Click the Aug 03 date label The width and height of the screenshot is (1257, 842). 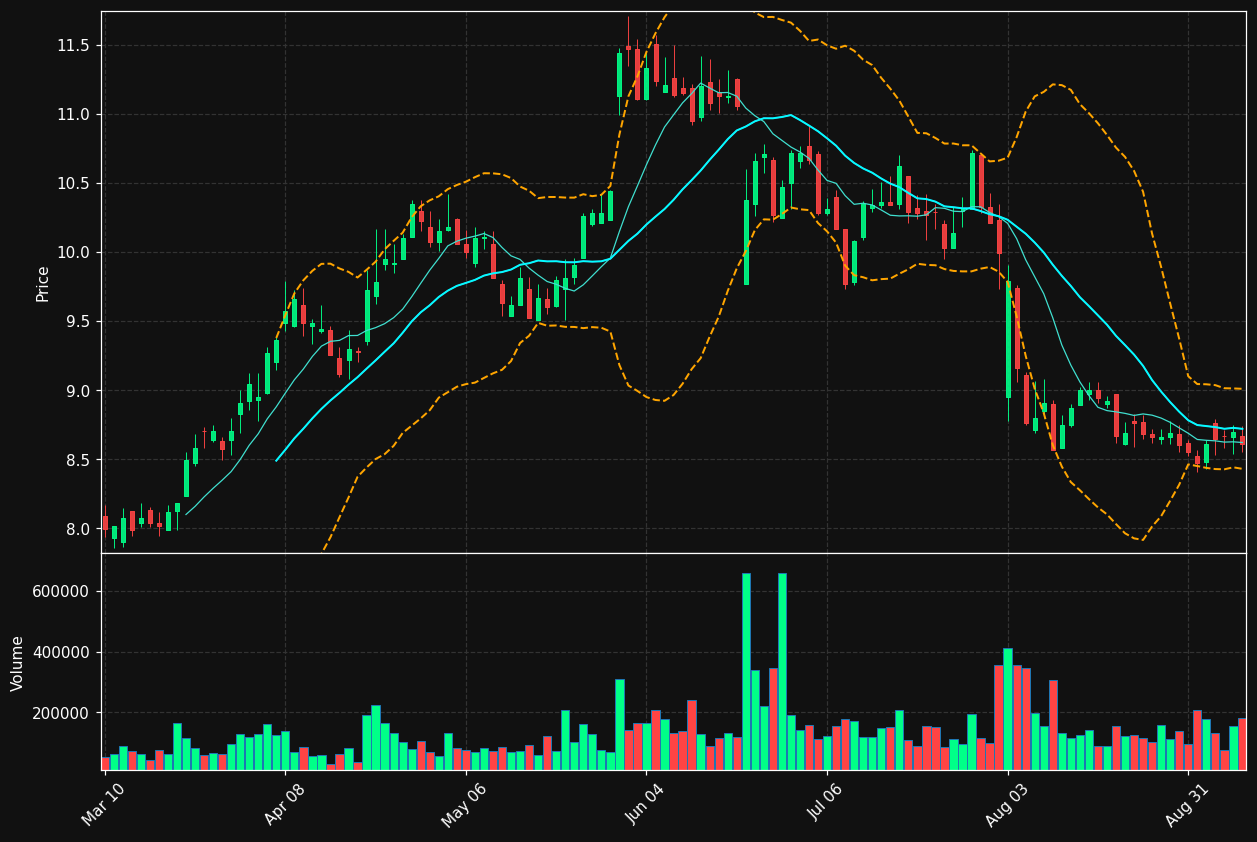tap(1007, 804)
